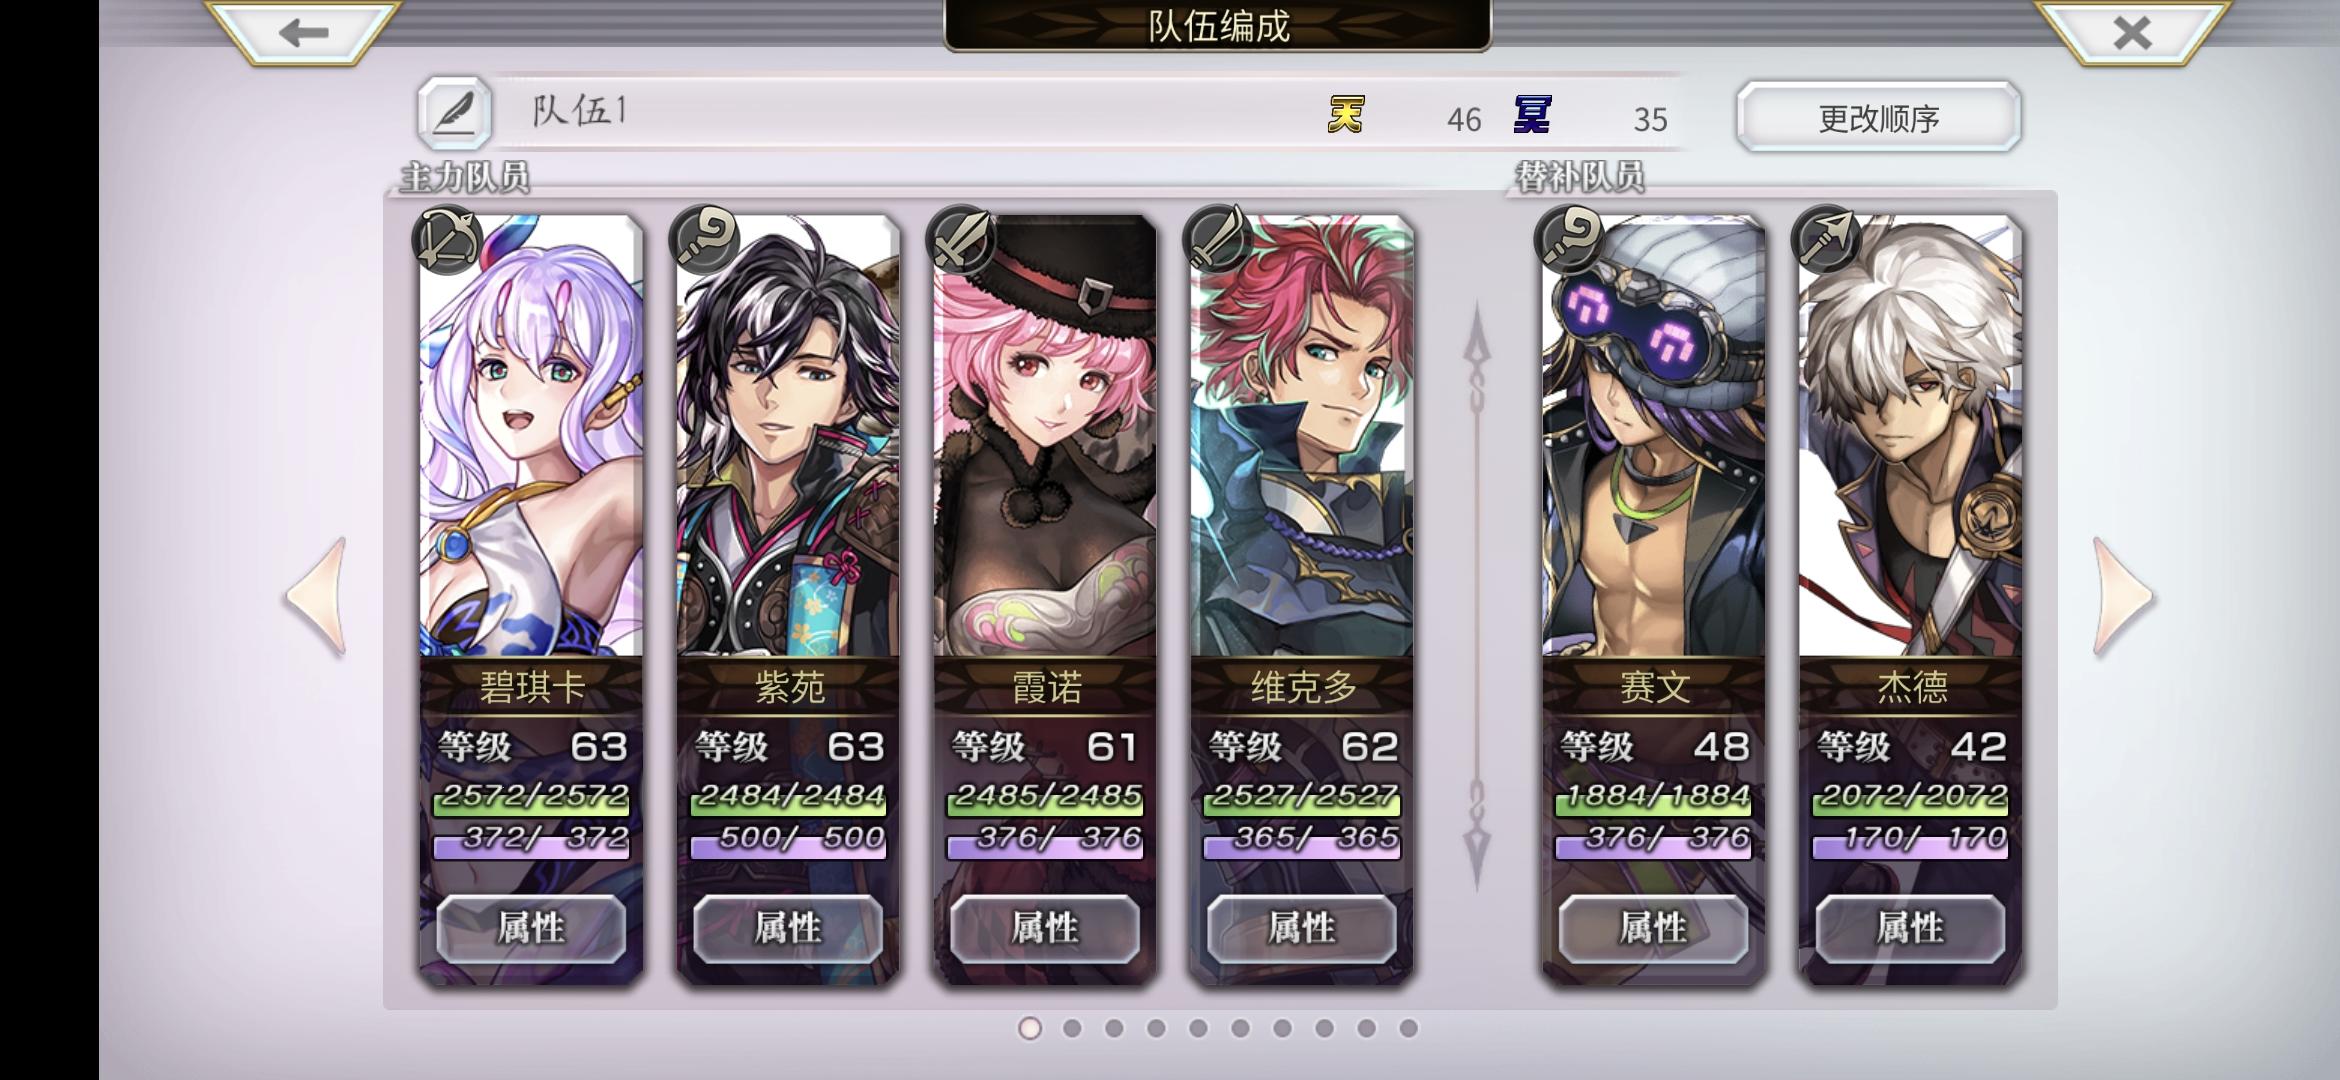Select 霞诺 character portrait
2340x1080 pixels.
click(x=1045, y=436)
